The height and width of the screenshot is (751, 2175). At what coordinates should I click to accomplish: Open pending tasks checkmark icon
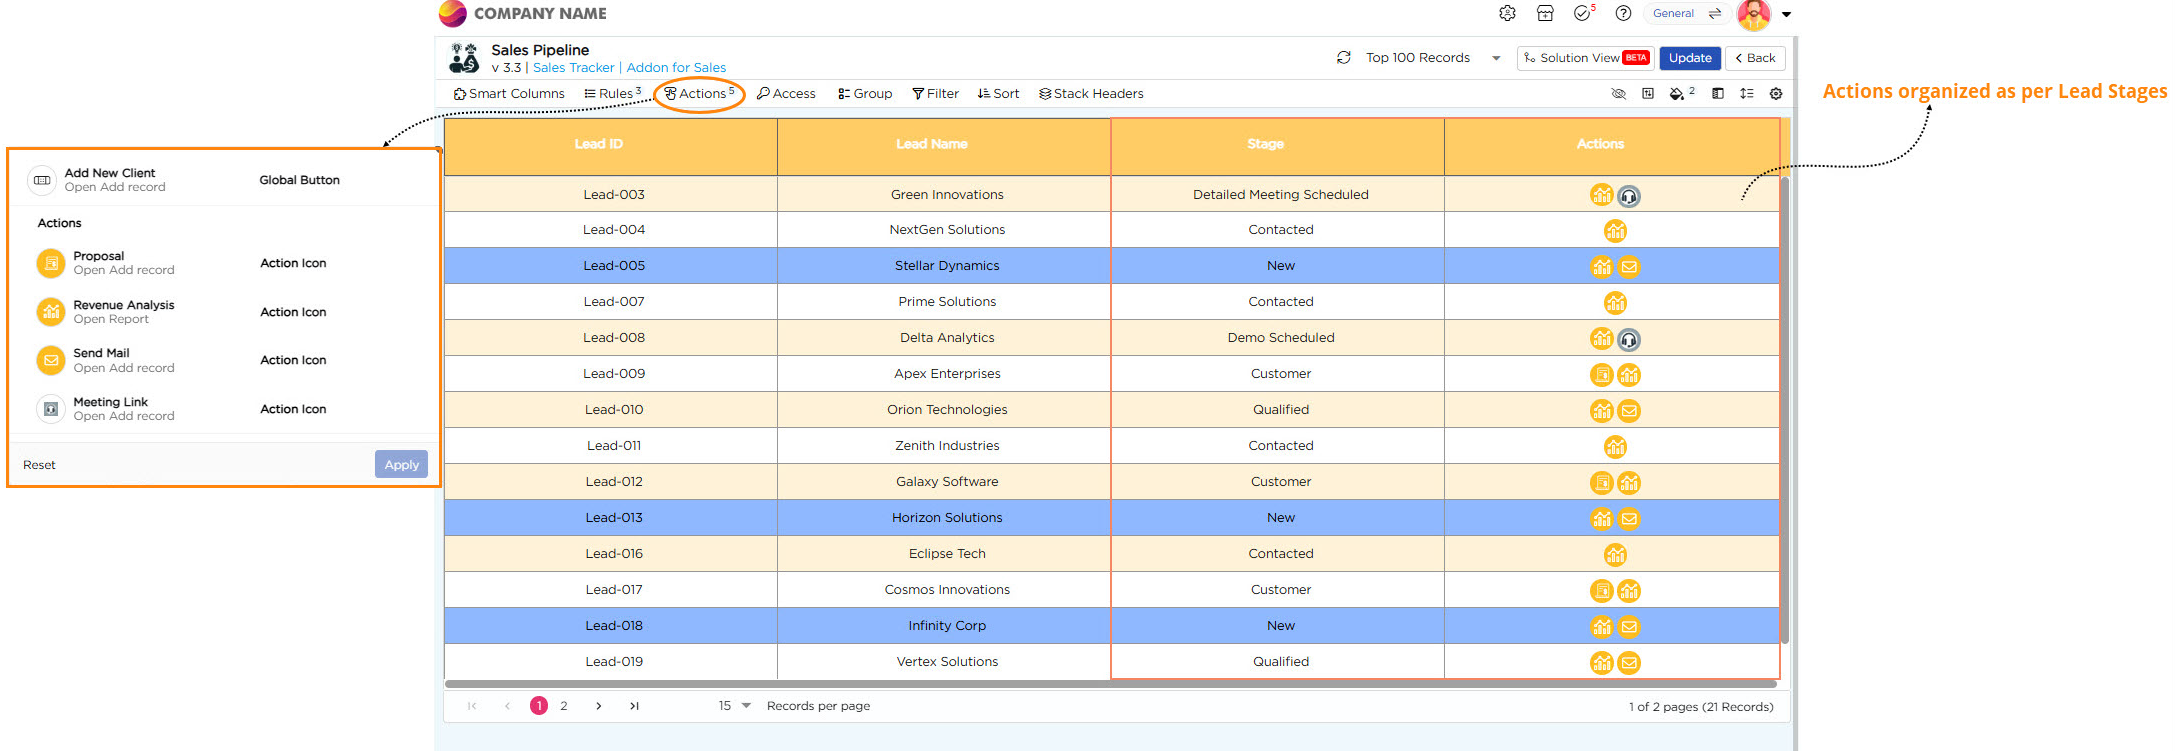[x=1582, y=14]
